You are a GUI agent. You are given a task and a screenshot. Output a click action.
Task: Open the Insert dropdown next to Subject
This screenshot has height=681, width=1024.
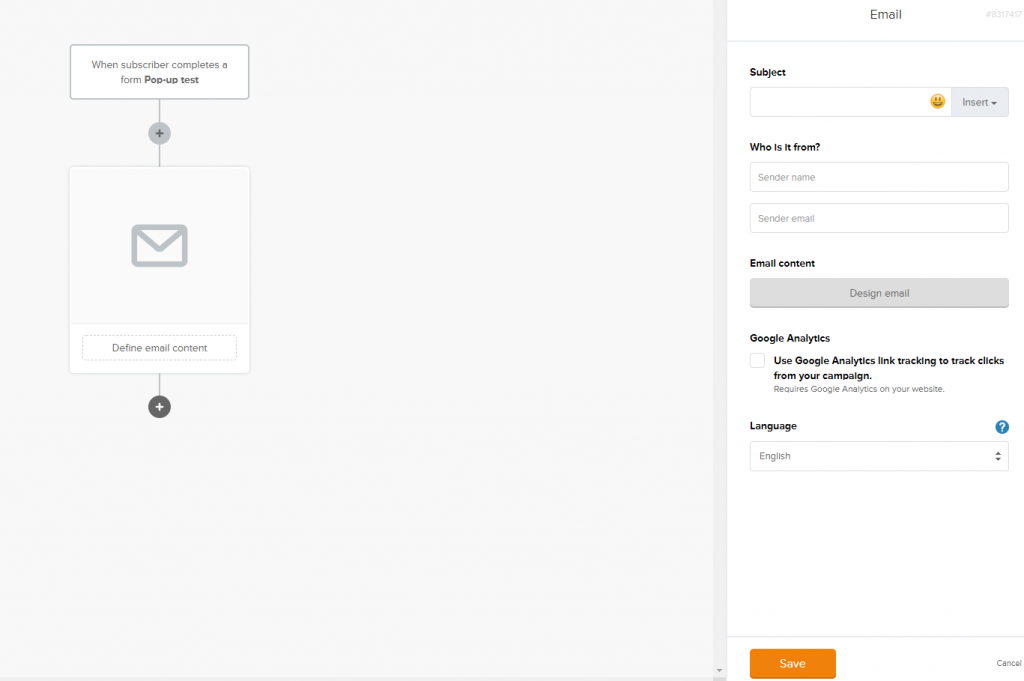pyautogui.click(x=979, y=103)
